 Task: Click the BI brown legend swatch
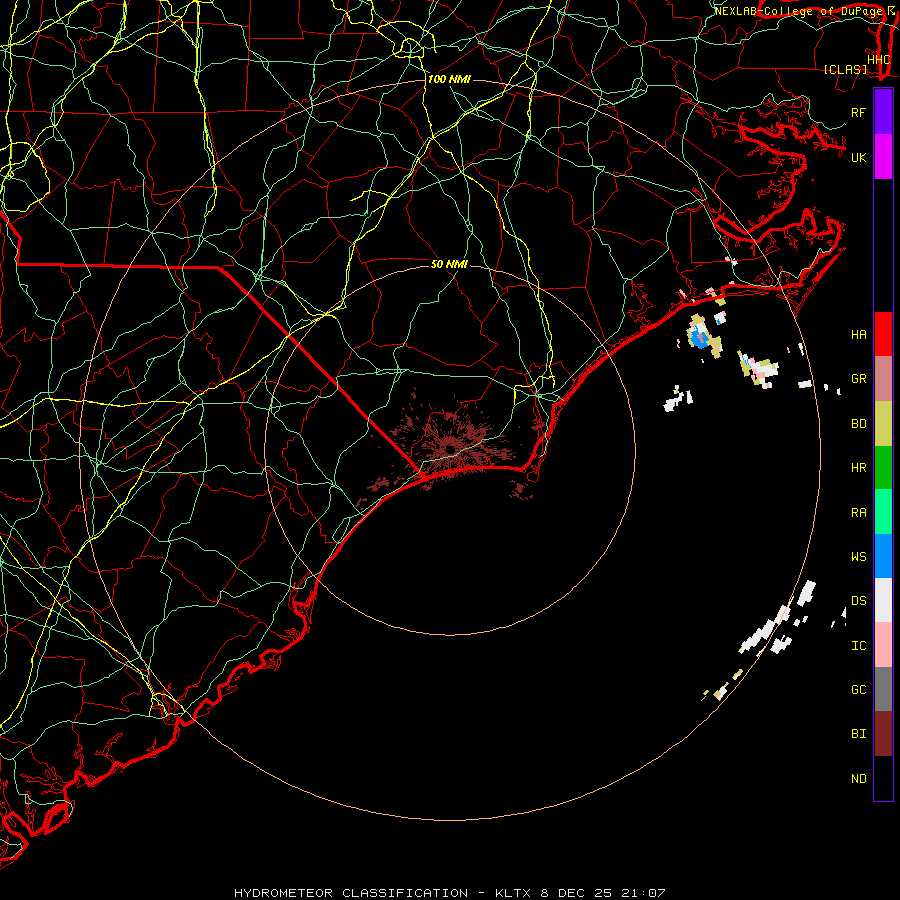point(883,734)
